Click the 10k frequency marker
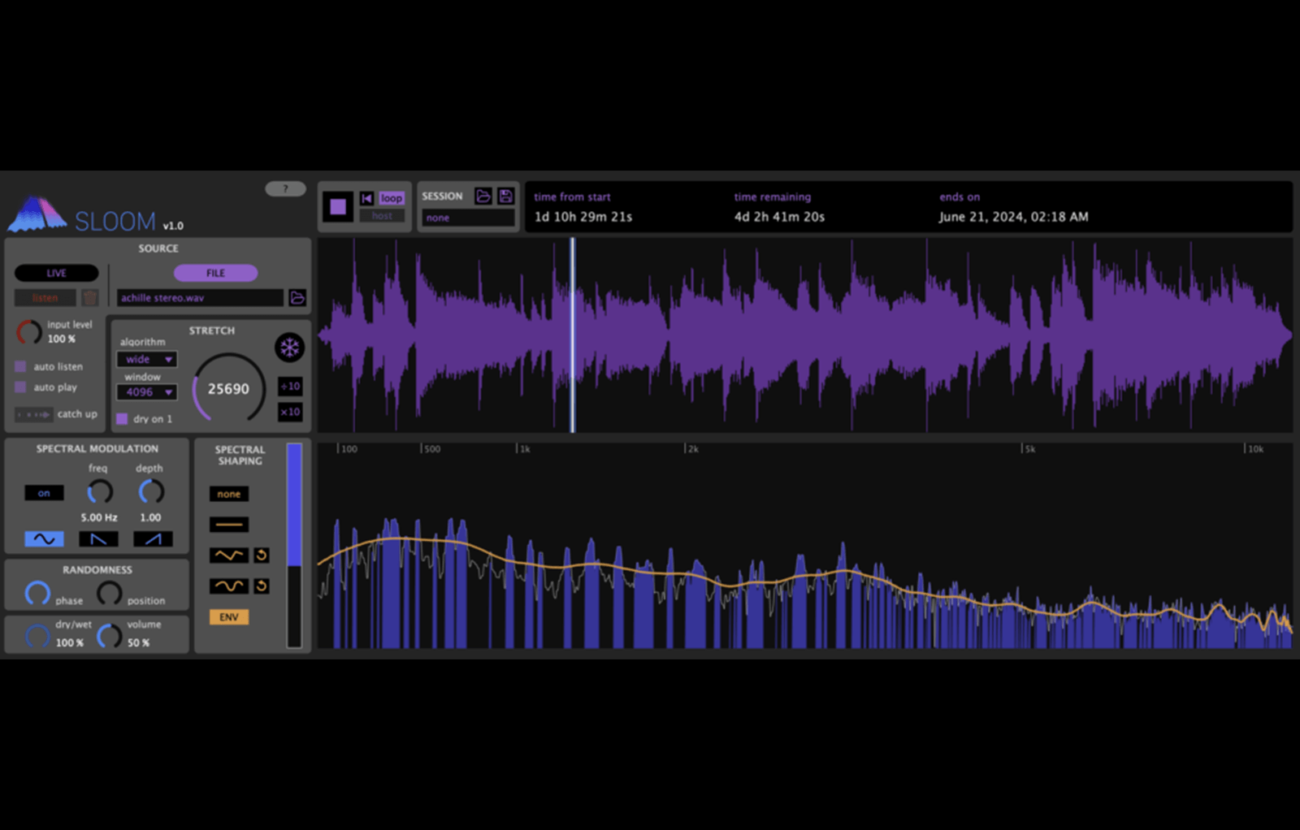The height and width of the screenshot is (830, 1300). [x=1256, y=450]
